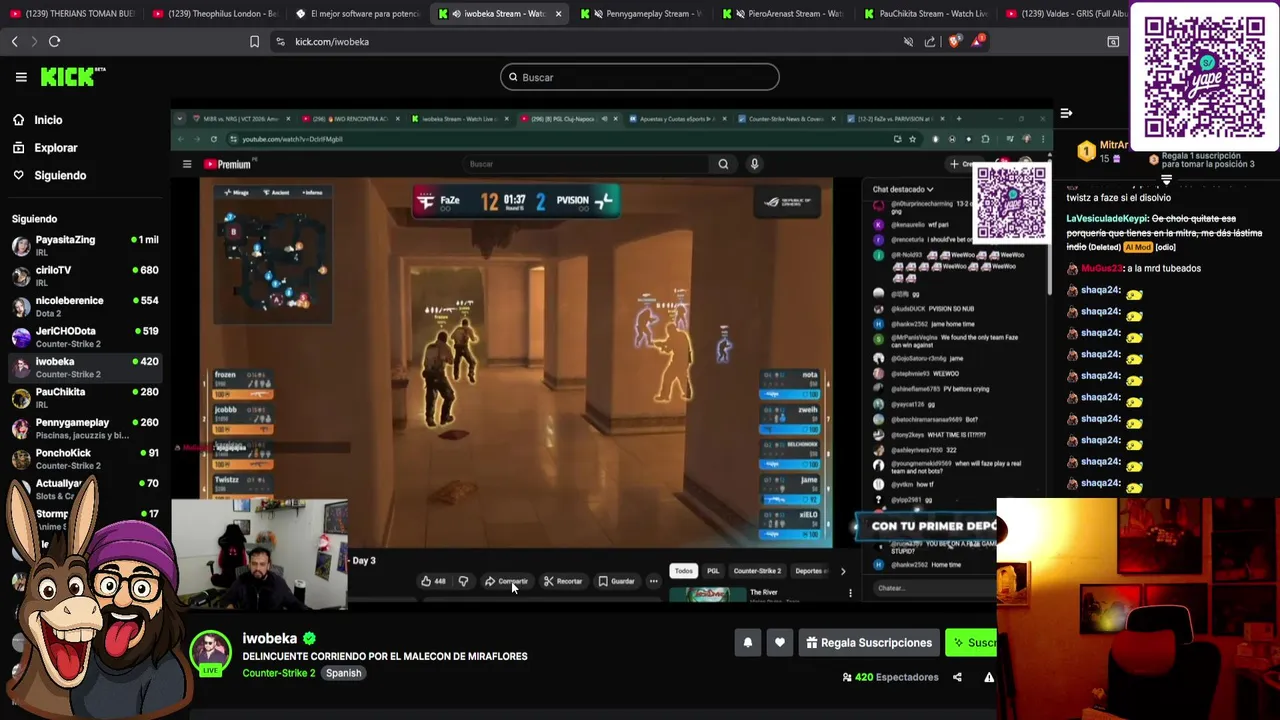Select iwobeka in the following list

pos(85,367)
